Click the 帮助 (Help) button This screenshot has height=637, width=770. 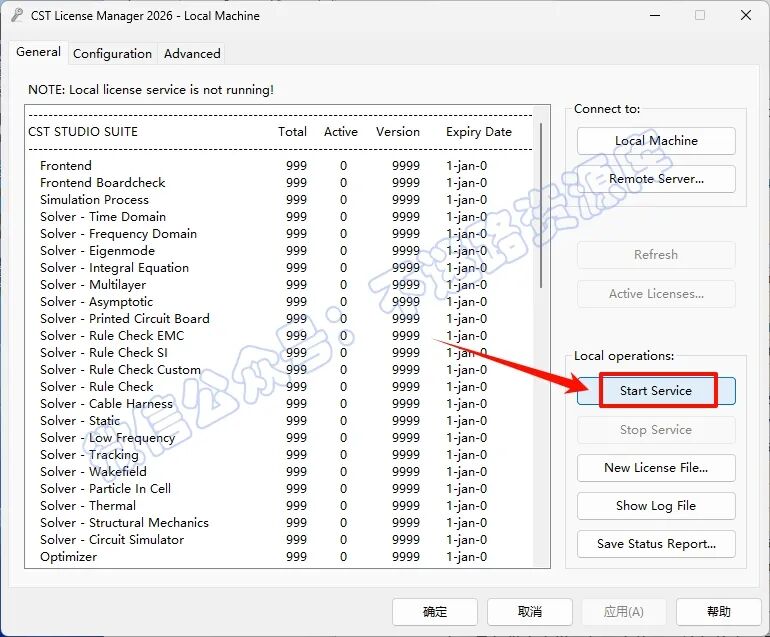click(719, 611)
